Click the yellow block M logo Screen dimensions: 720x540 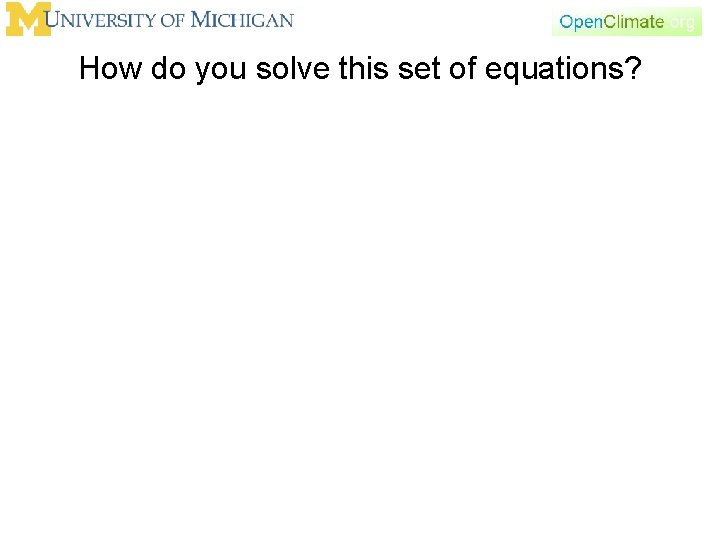[x=28, y=20]
